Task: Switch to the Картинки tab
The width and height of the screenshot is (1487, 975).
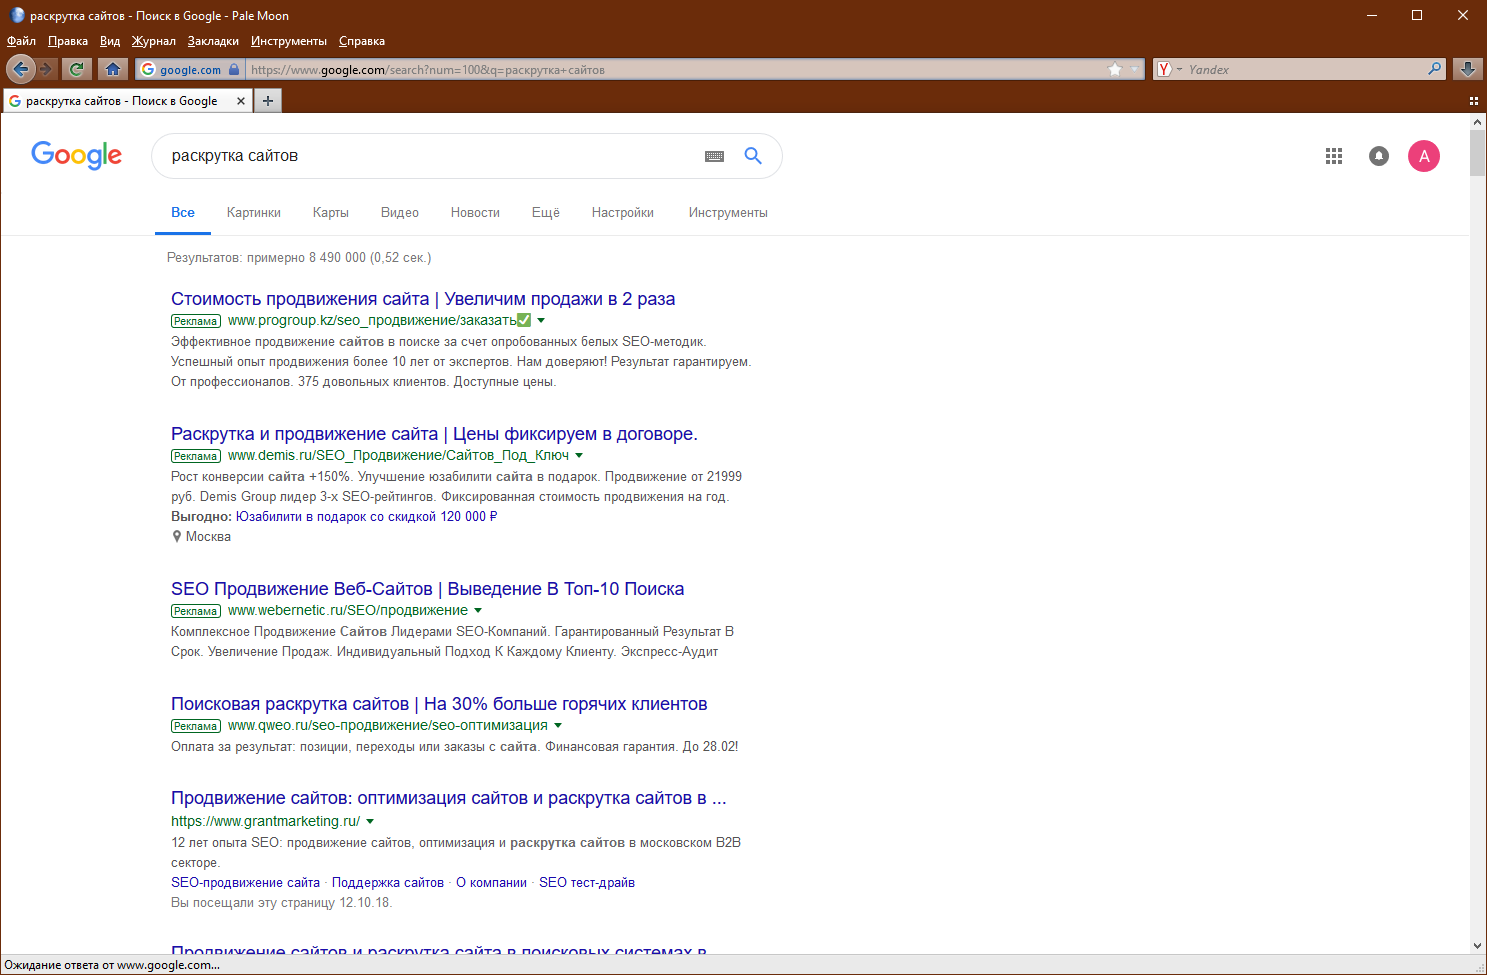Action: pyautogui.click(x=254, y=213)
